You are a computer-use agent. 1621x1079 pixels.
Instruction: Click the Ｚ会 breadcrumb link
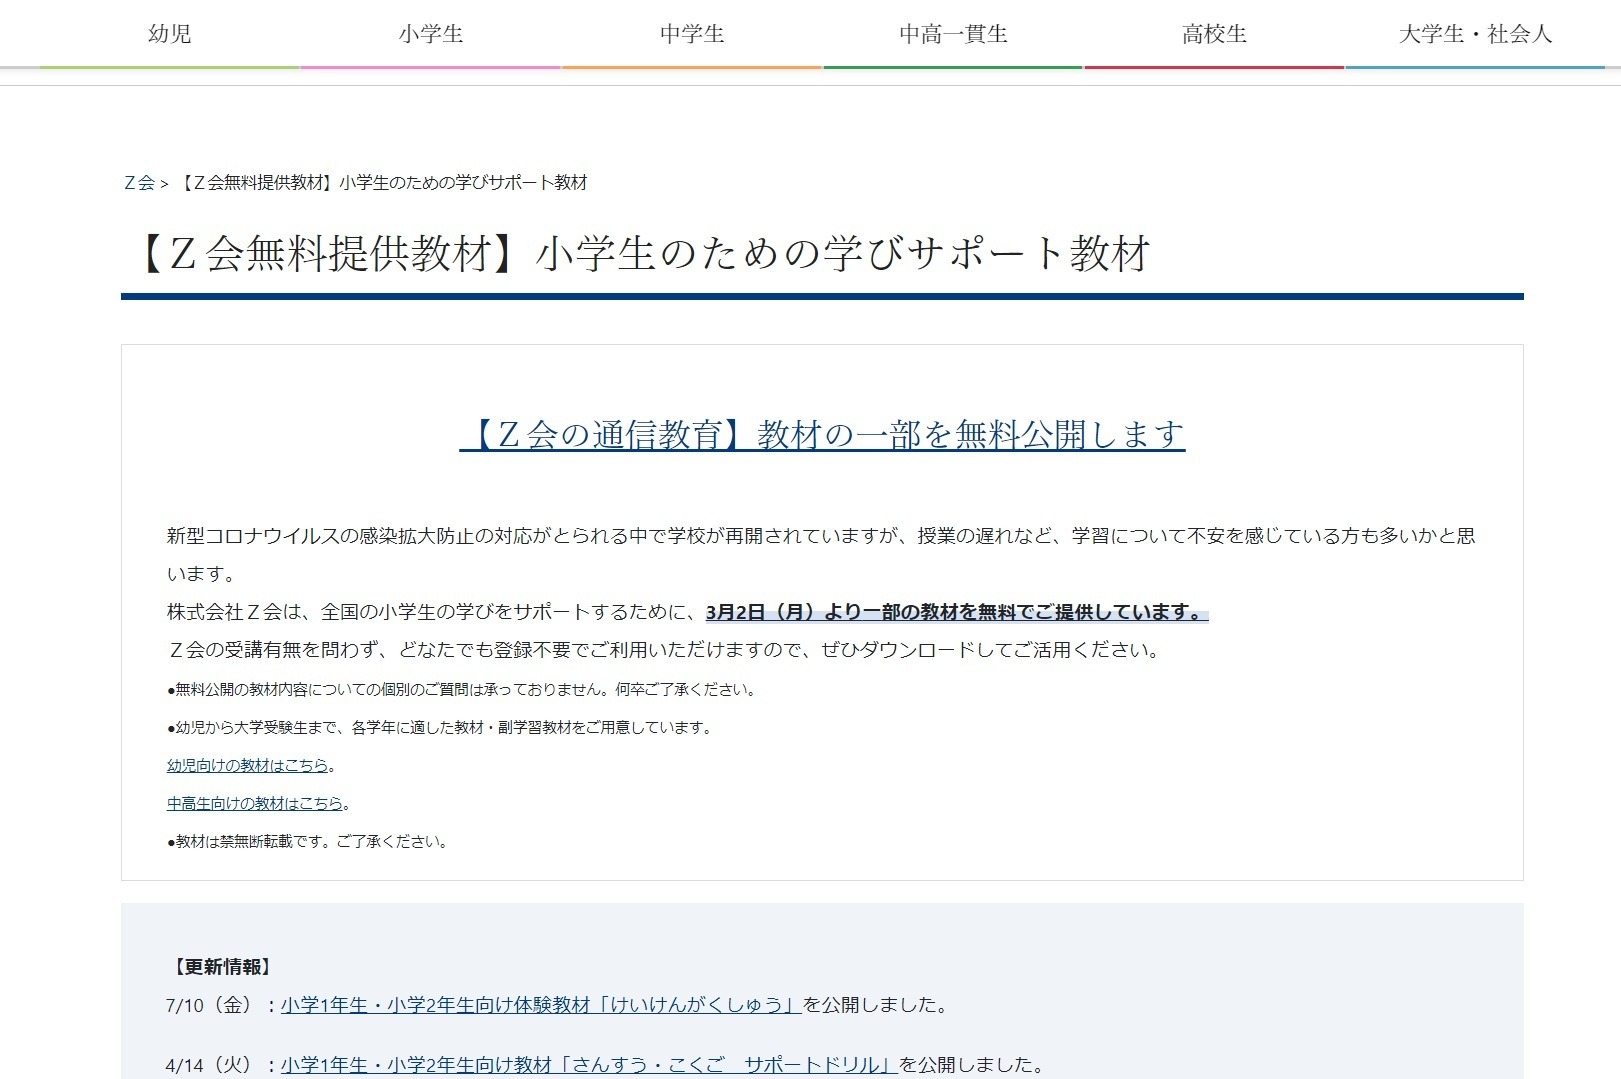(137, 183)
